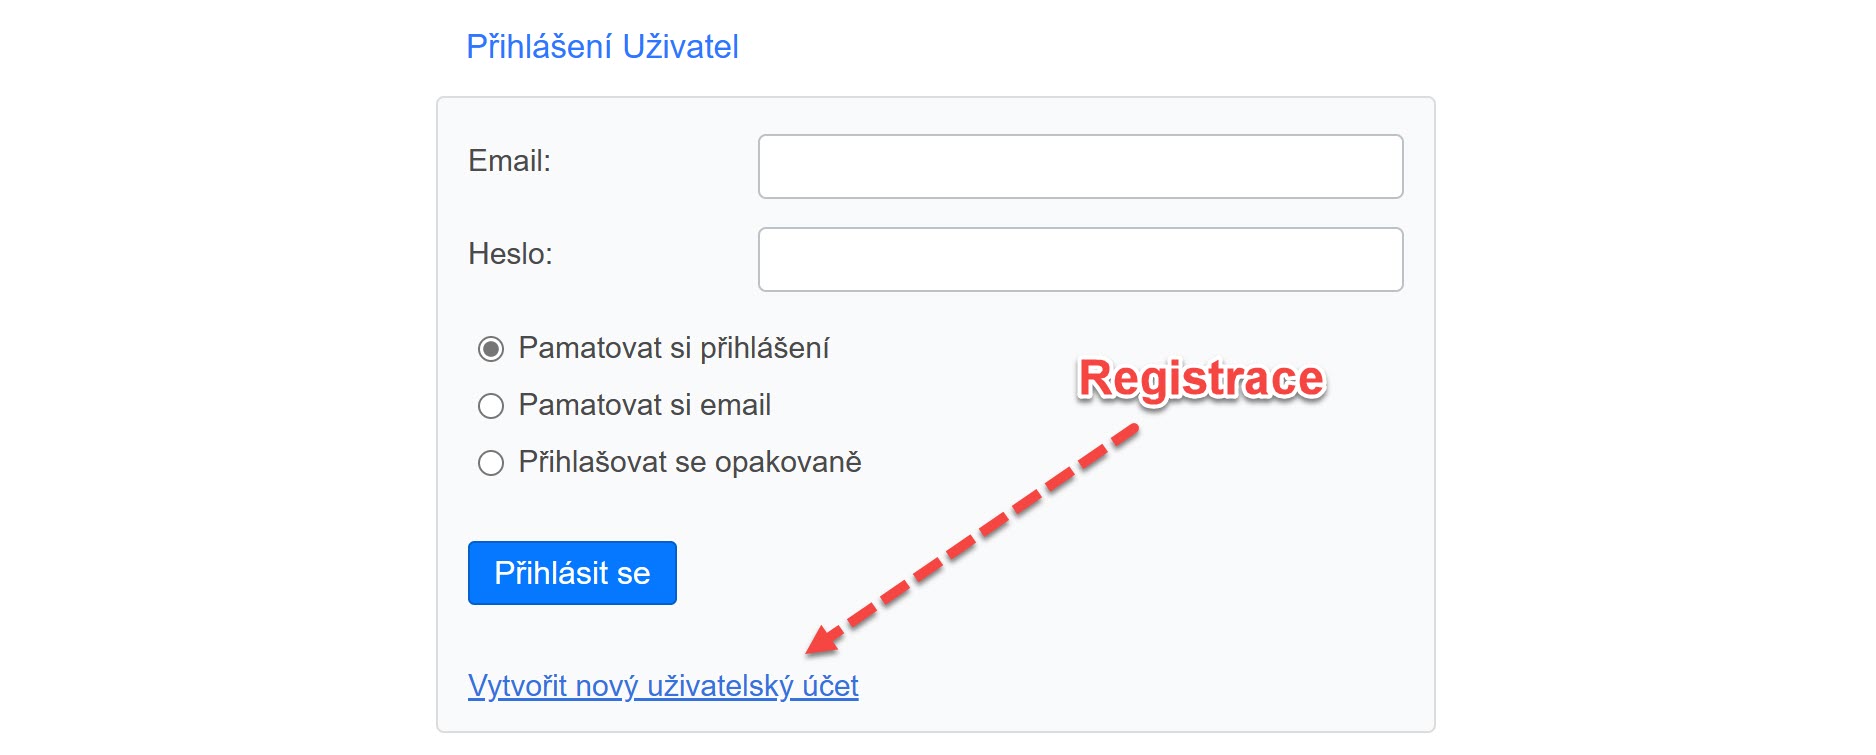Screen dimensions: 1876x755
Task: Click the 'Pamatovat si email' label text
Action: pyautogui.click(x=645, y=405)
